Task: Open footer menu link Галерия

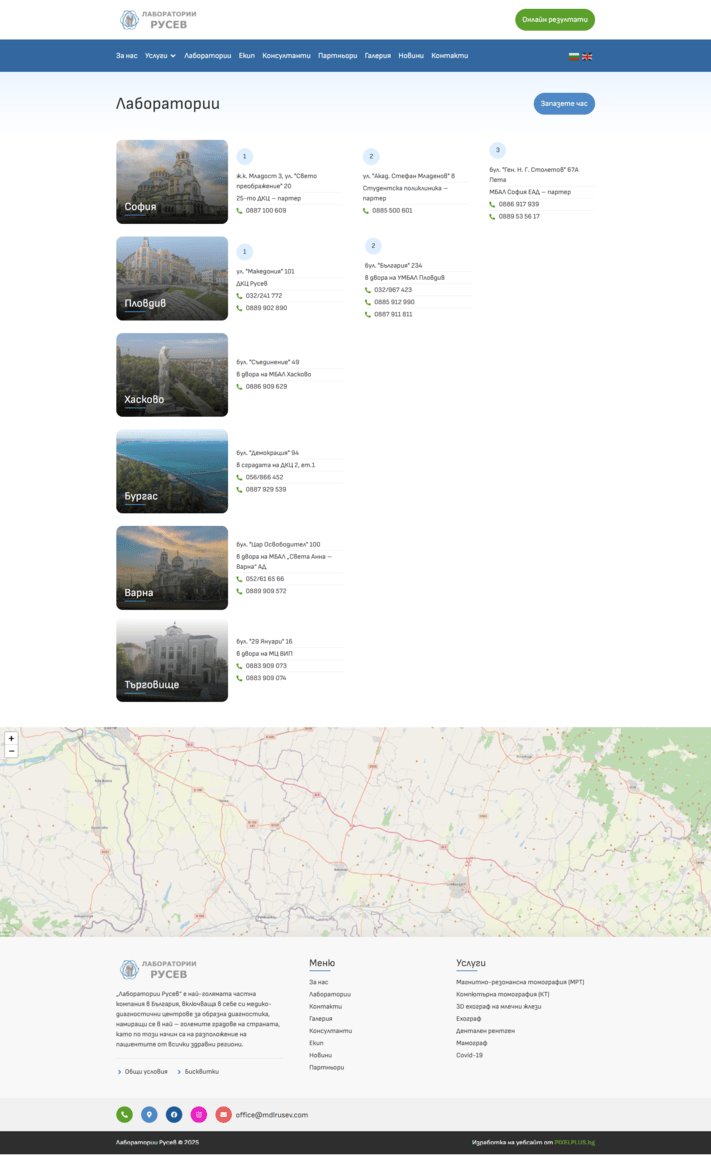Action: [321, 1019]
